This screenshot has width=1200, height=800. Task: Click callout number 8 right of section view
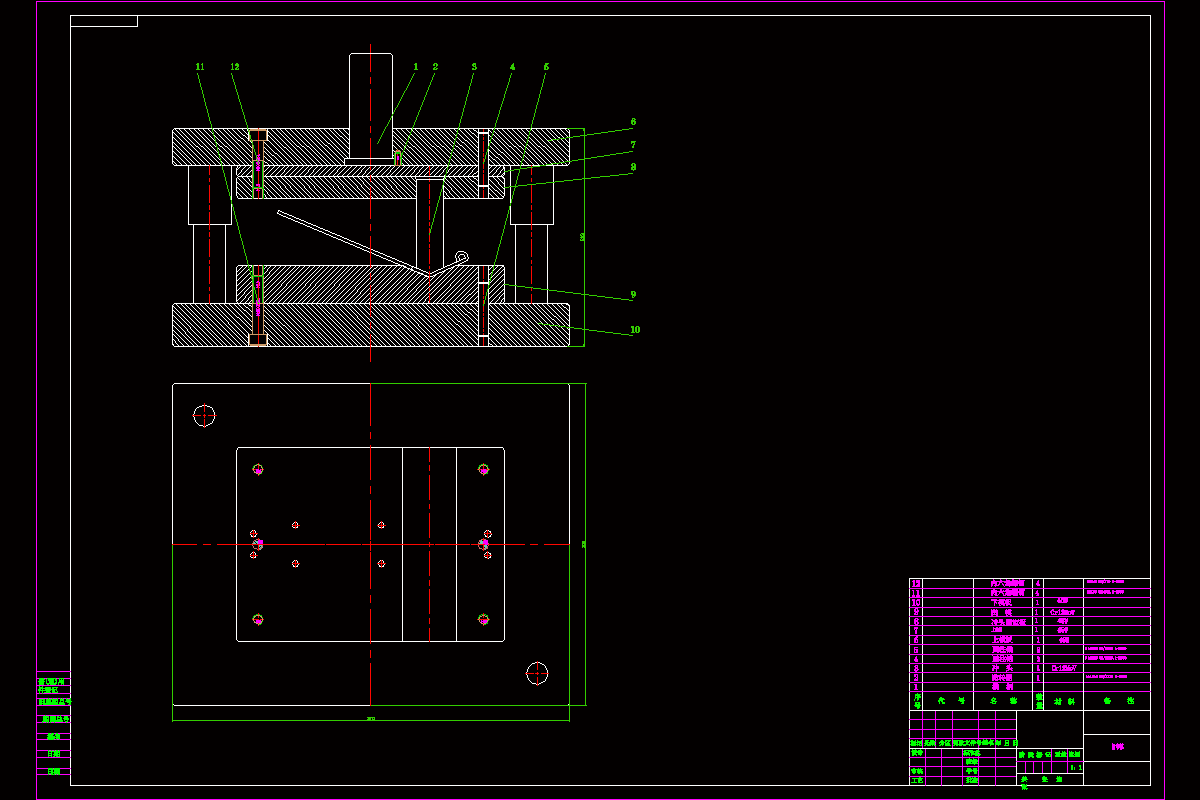[633, 167]
